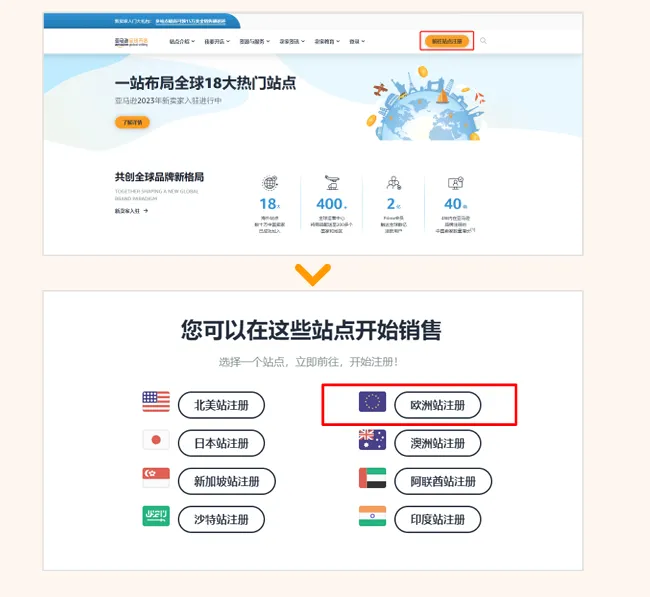Click the UAE flag icon
Image resolution: width=650 pixels, height=597 pixels.
coord(372,478)
